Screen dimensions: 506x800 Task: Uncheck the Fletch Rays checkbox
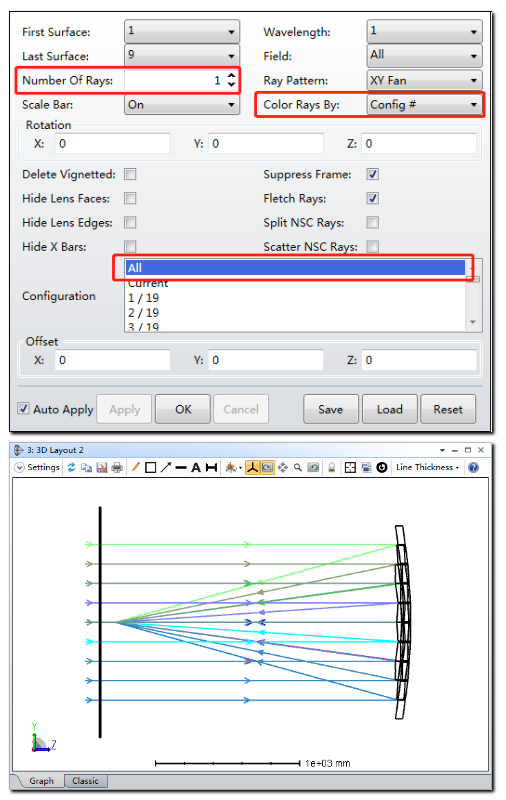point(373,198)
